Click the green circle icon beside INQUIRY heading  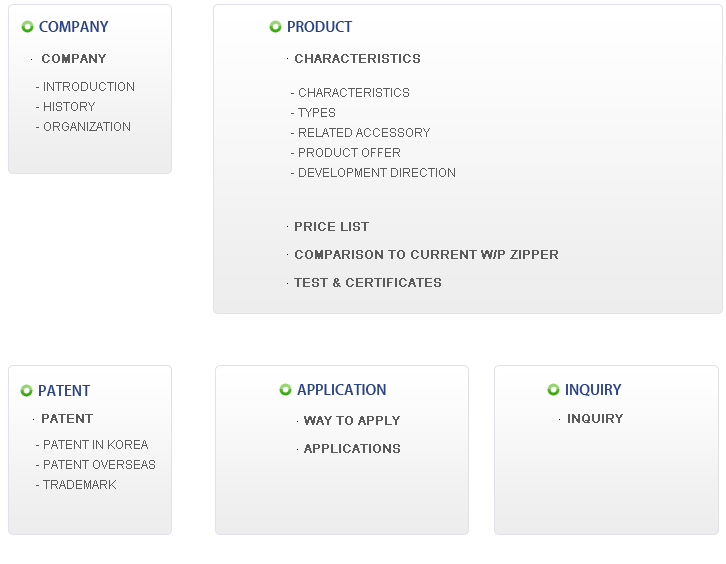click(x=553, y=390)
